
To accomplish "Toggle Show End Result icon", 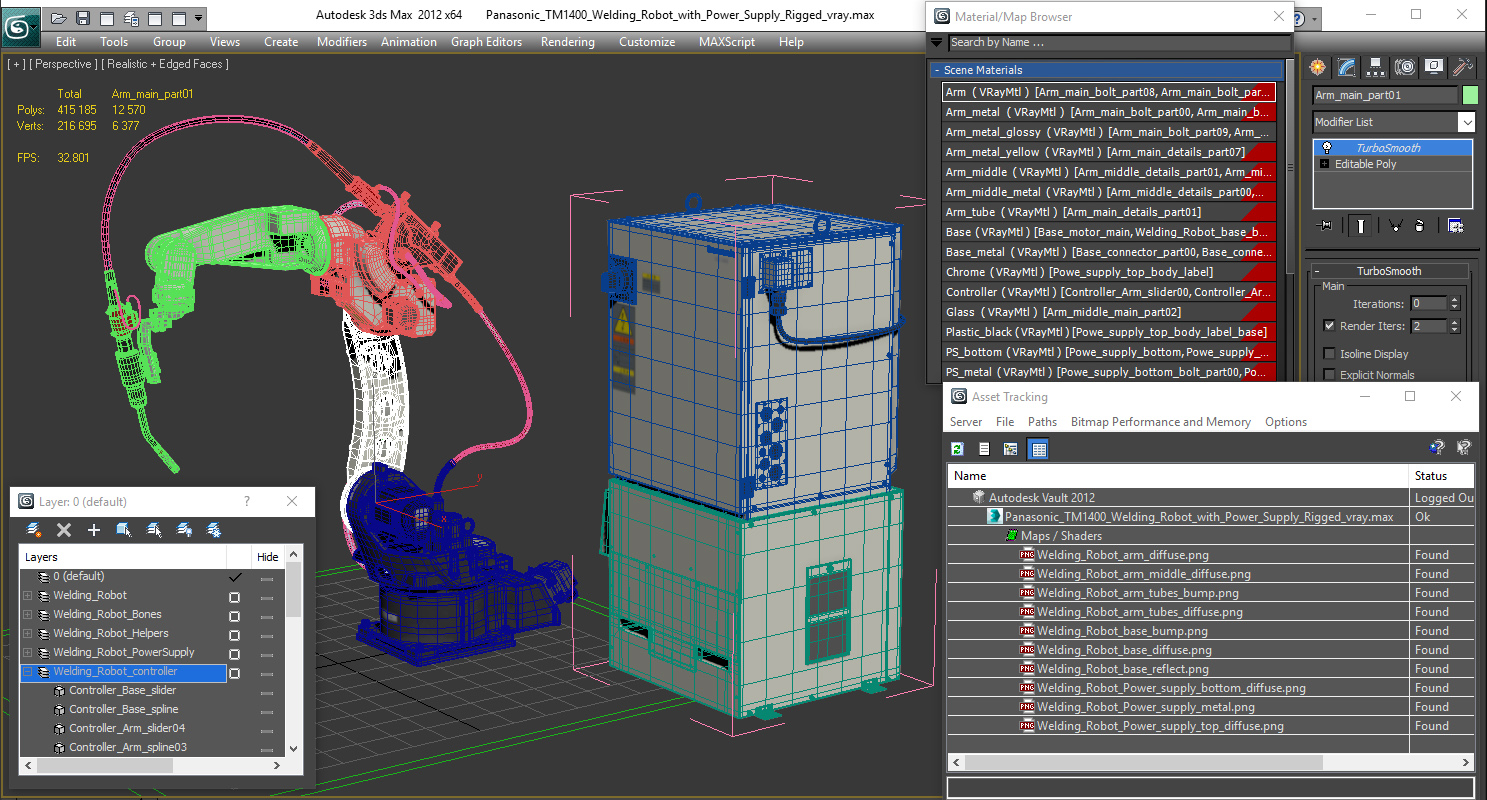I will pyautogui.click(x=1360, y=226).
